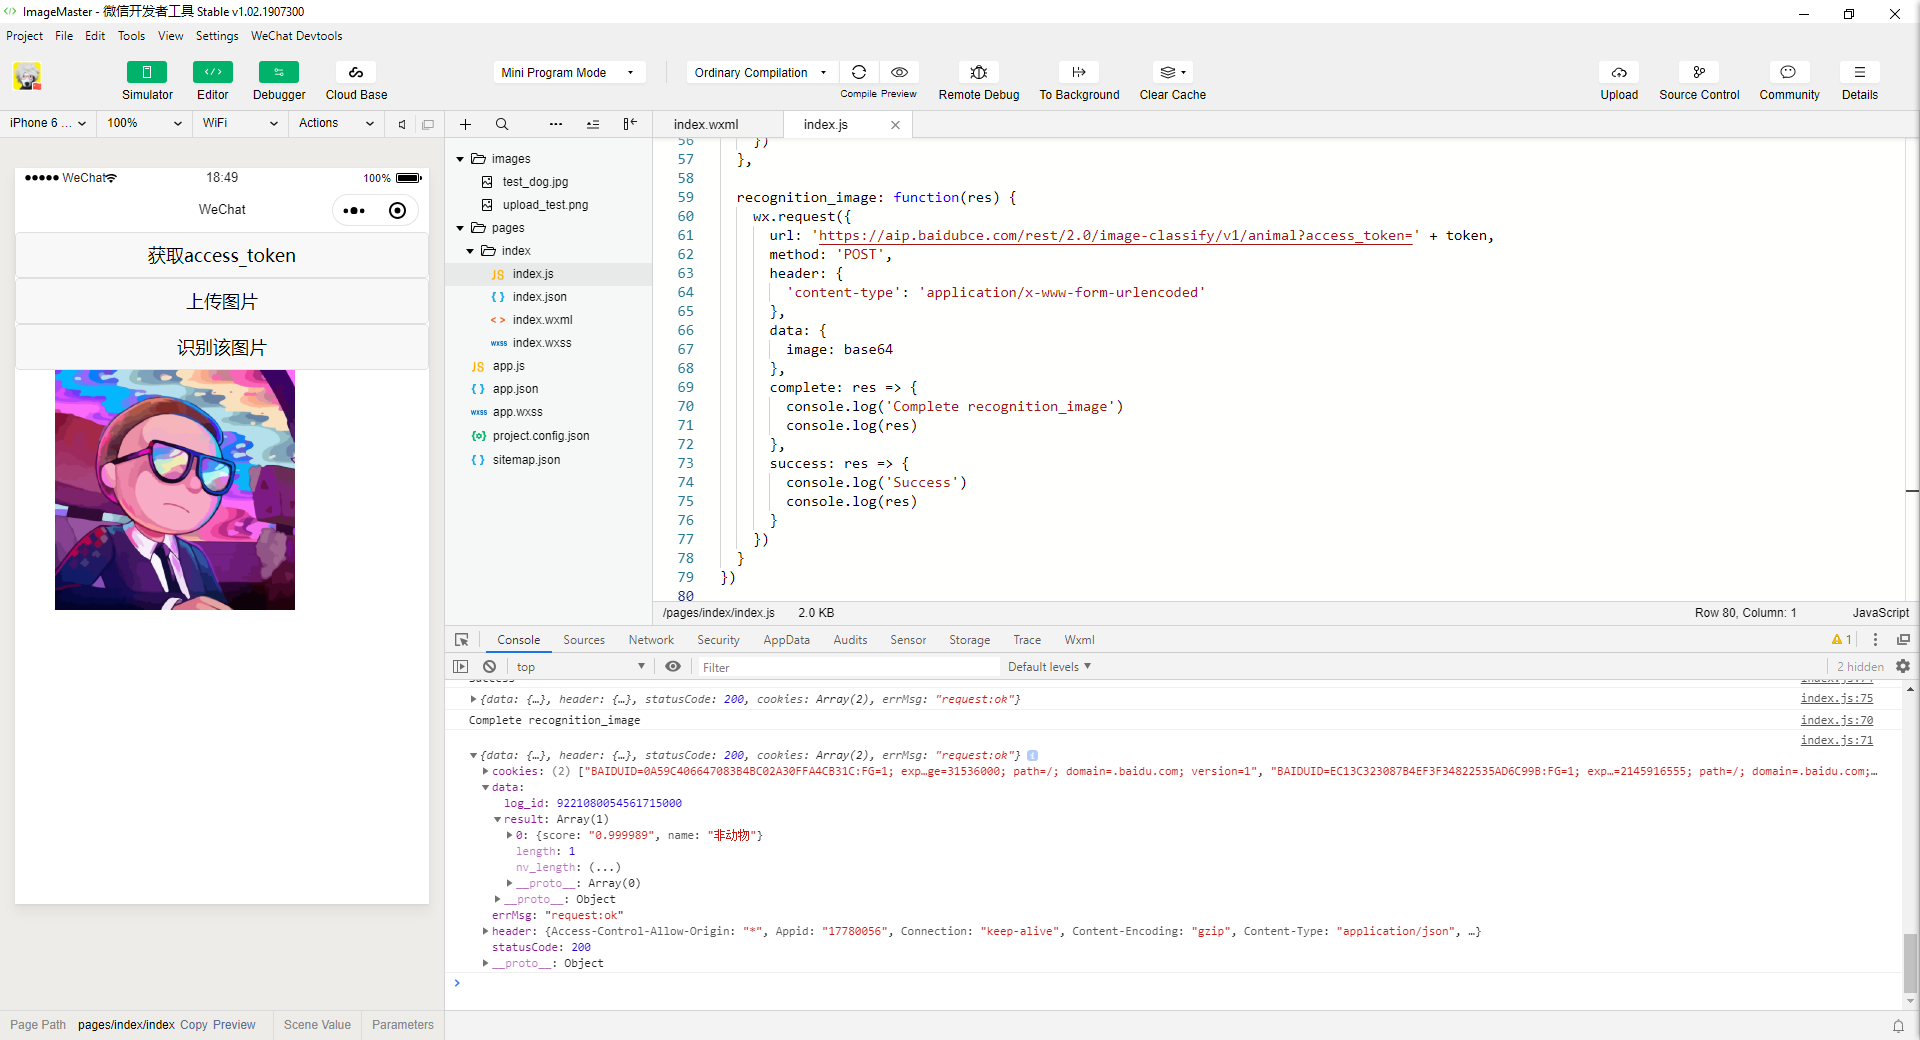Viewport: 1920px width, 1040px height.
Task: Open the Actions dropdown
Action: pyautogui.click(x=336, y=123)
